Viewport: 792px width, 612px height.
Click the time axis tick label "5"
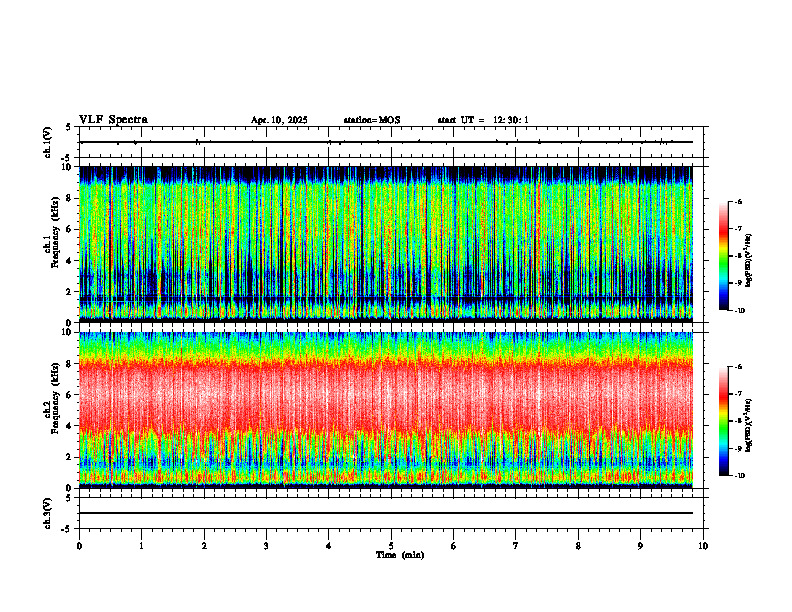(391, 546)
